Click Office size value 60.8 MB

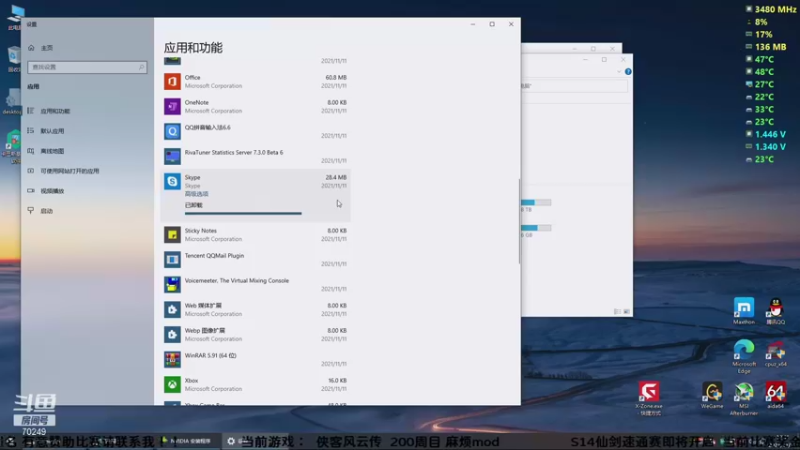(x=336, y=78)
